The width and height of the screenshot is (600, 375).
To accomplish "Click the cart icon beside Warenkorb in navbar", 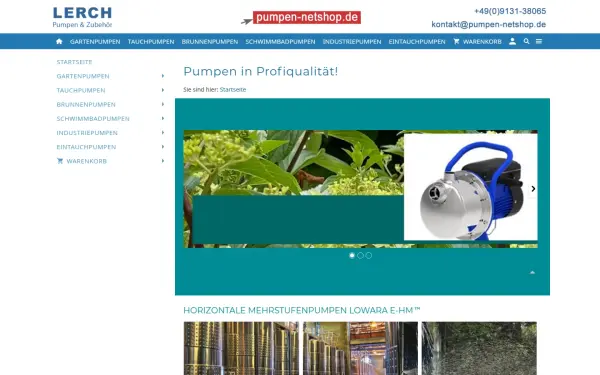I will point(456,41).
